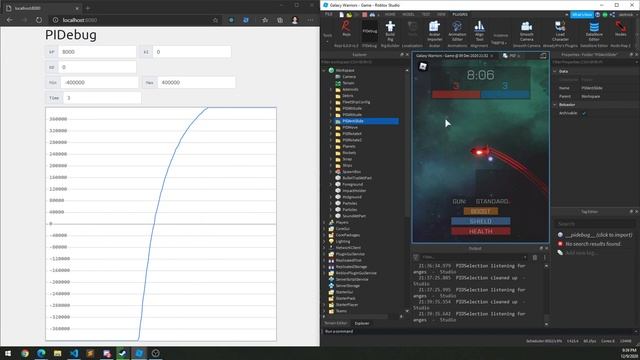Viewport: 640px width, 360px height.
Task: Expand the Lighting service
Action: [325, 241]
